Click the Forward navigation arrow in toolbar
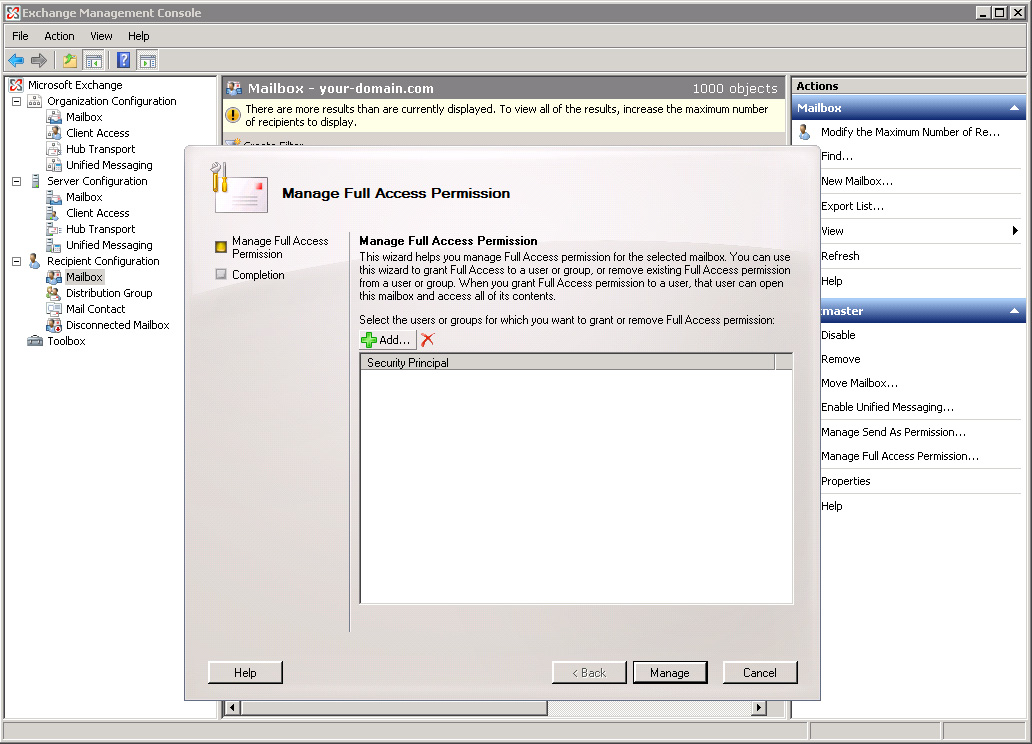The width and height of the screenshot is (1032, 744). pyautogui.click(x=39, y=61)
